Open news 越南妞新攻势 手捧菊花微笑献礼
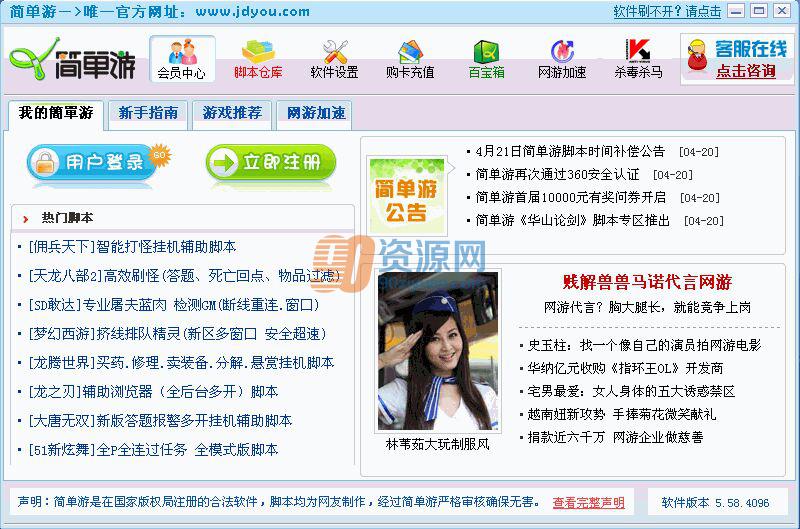 pos(622,414)
